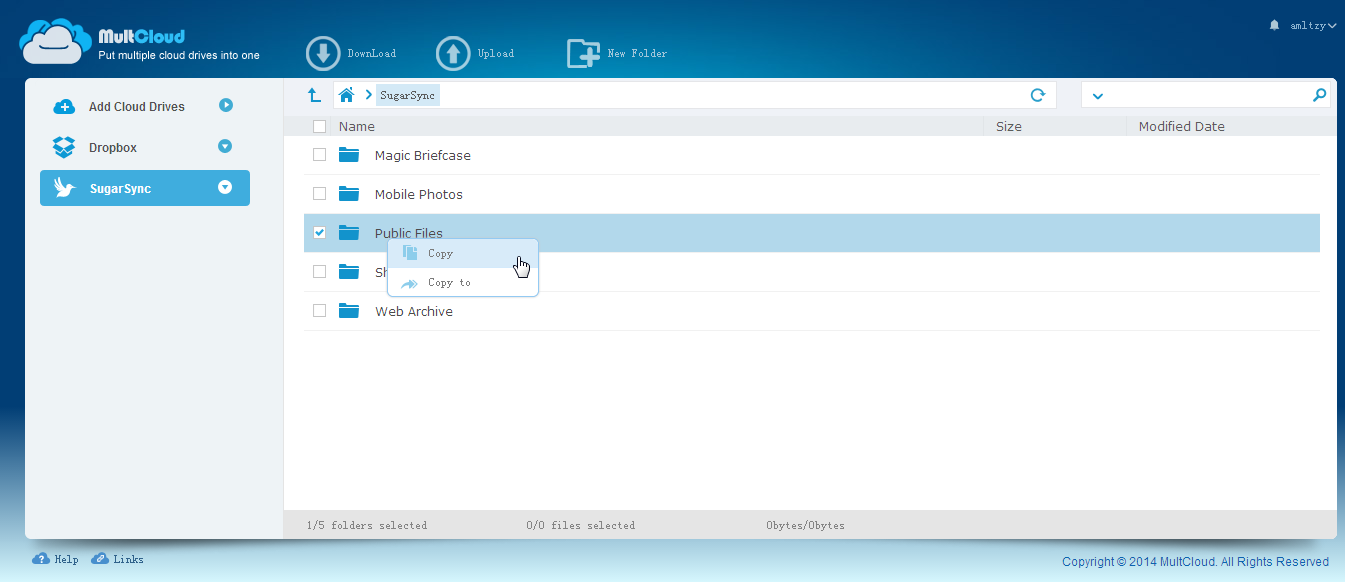Click the New Folder button label
1345x582 pixels.
click(637, 54)
